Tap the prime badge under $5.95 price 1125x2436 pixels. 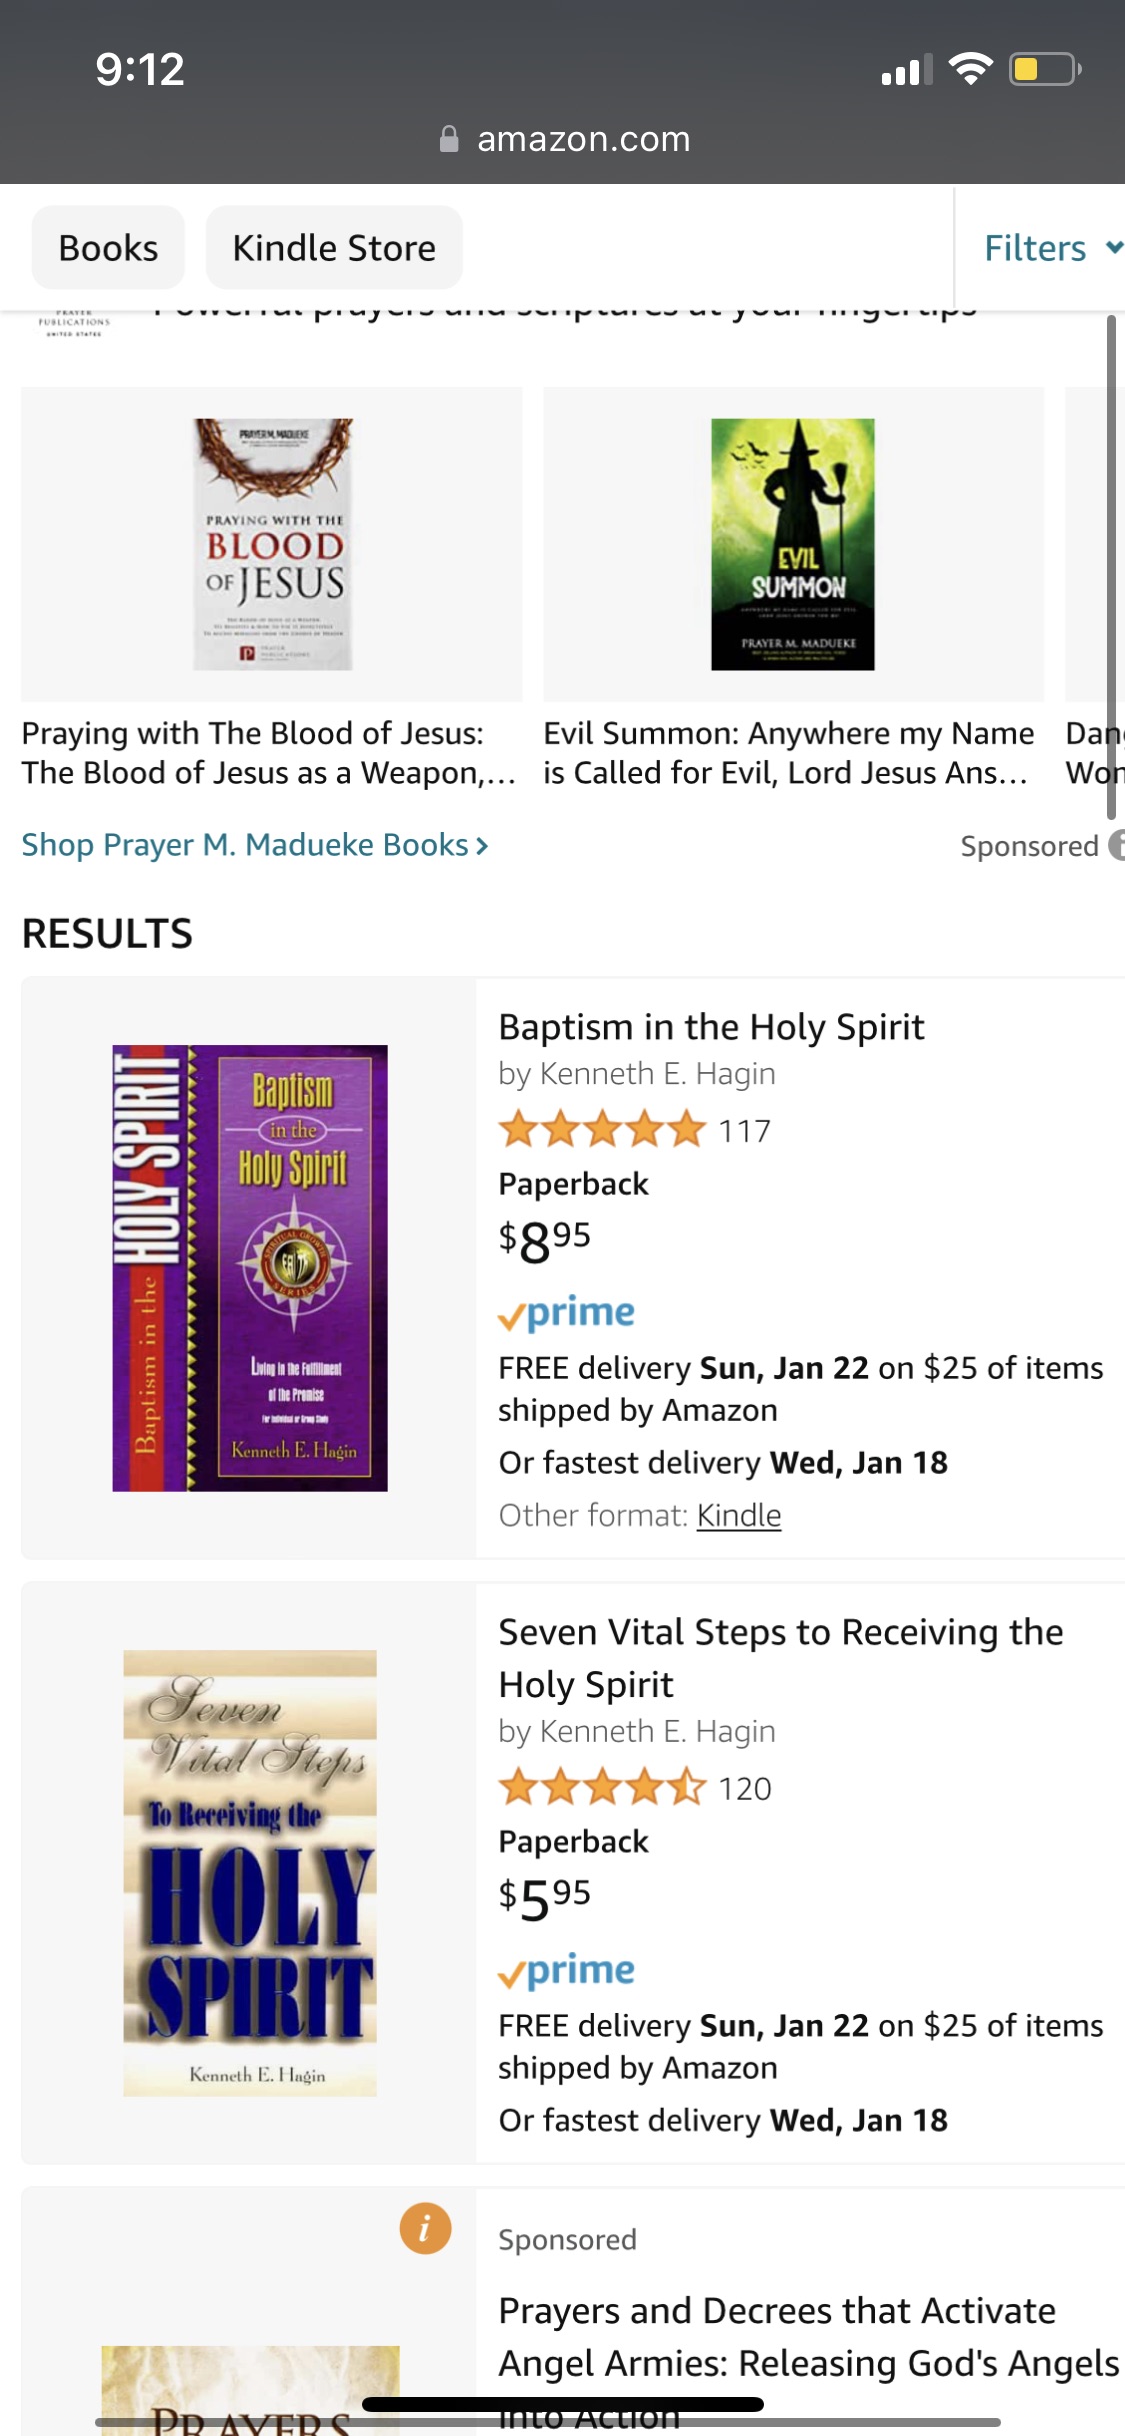coord(566,1971)
